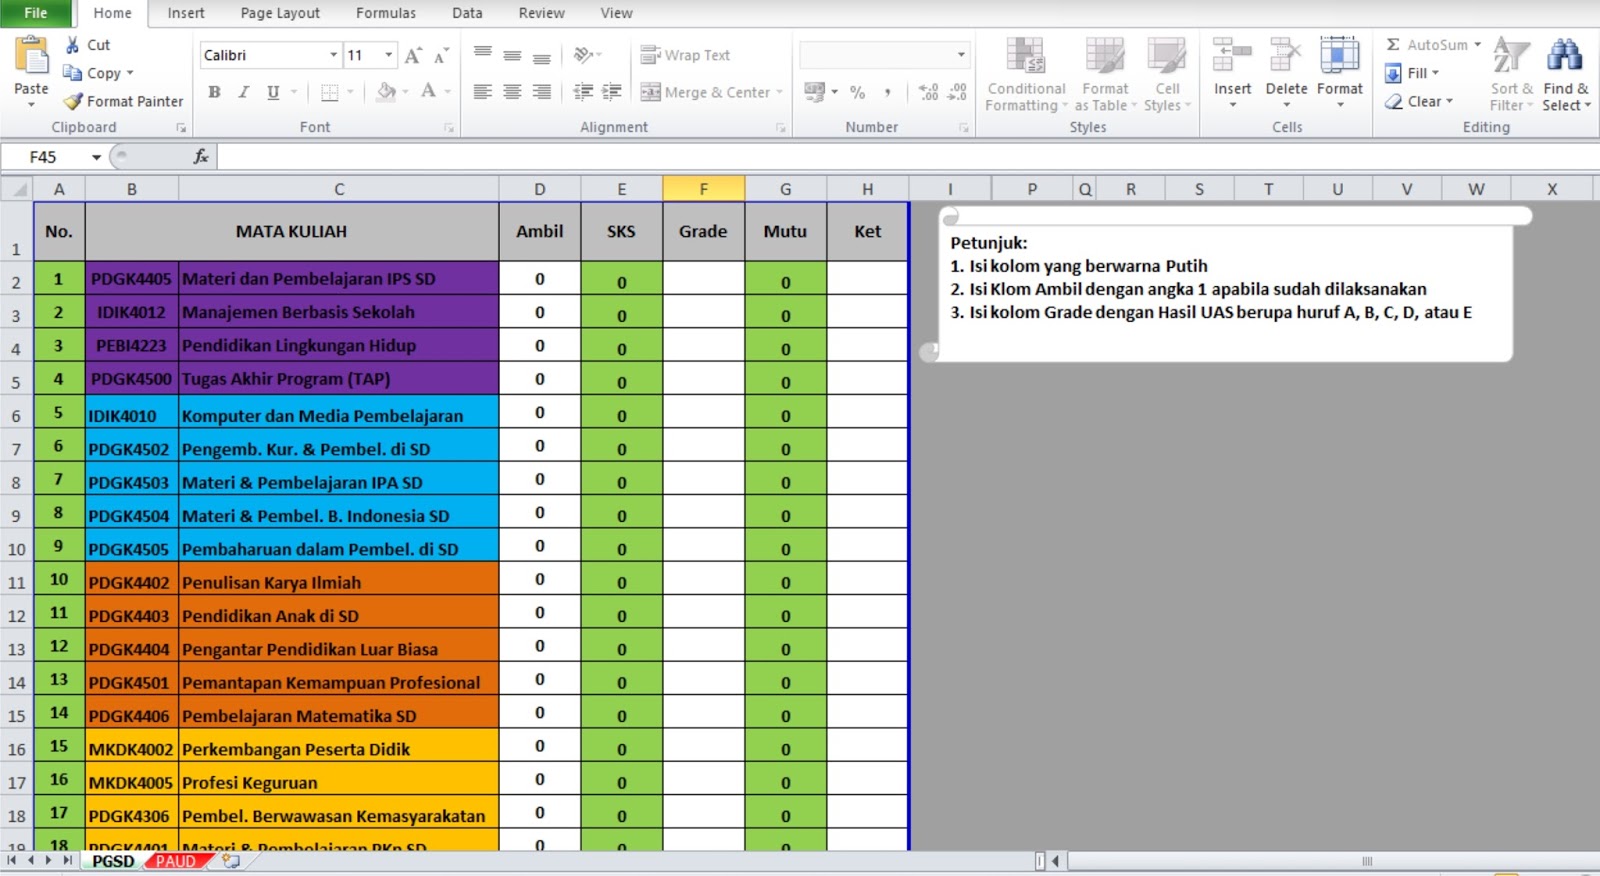Go to first sheet tab arrow

pos(12,861)
